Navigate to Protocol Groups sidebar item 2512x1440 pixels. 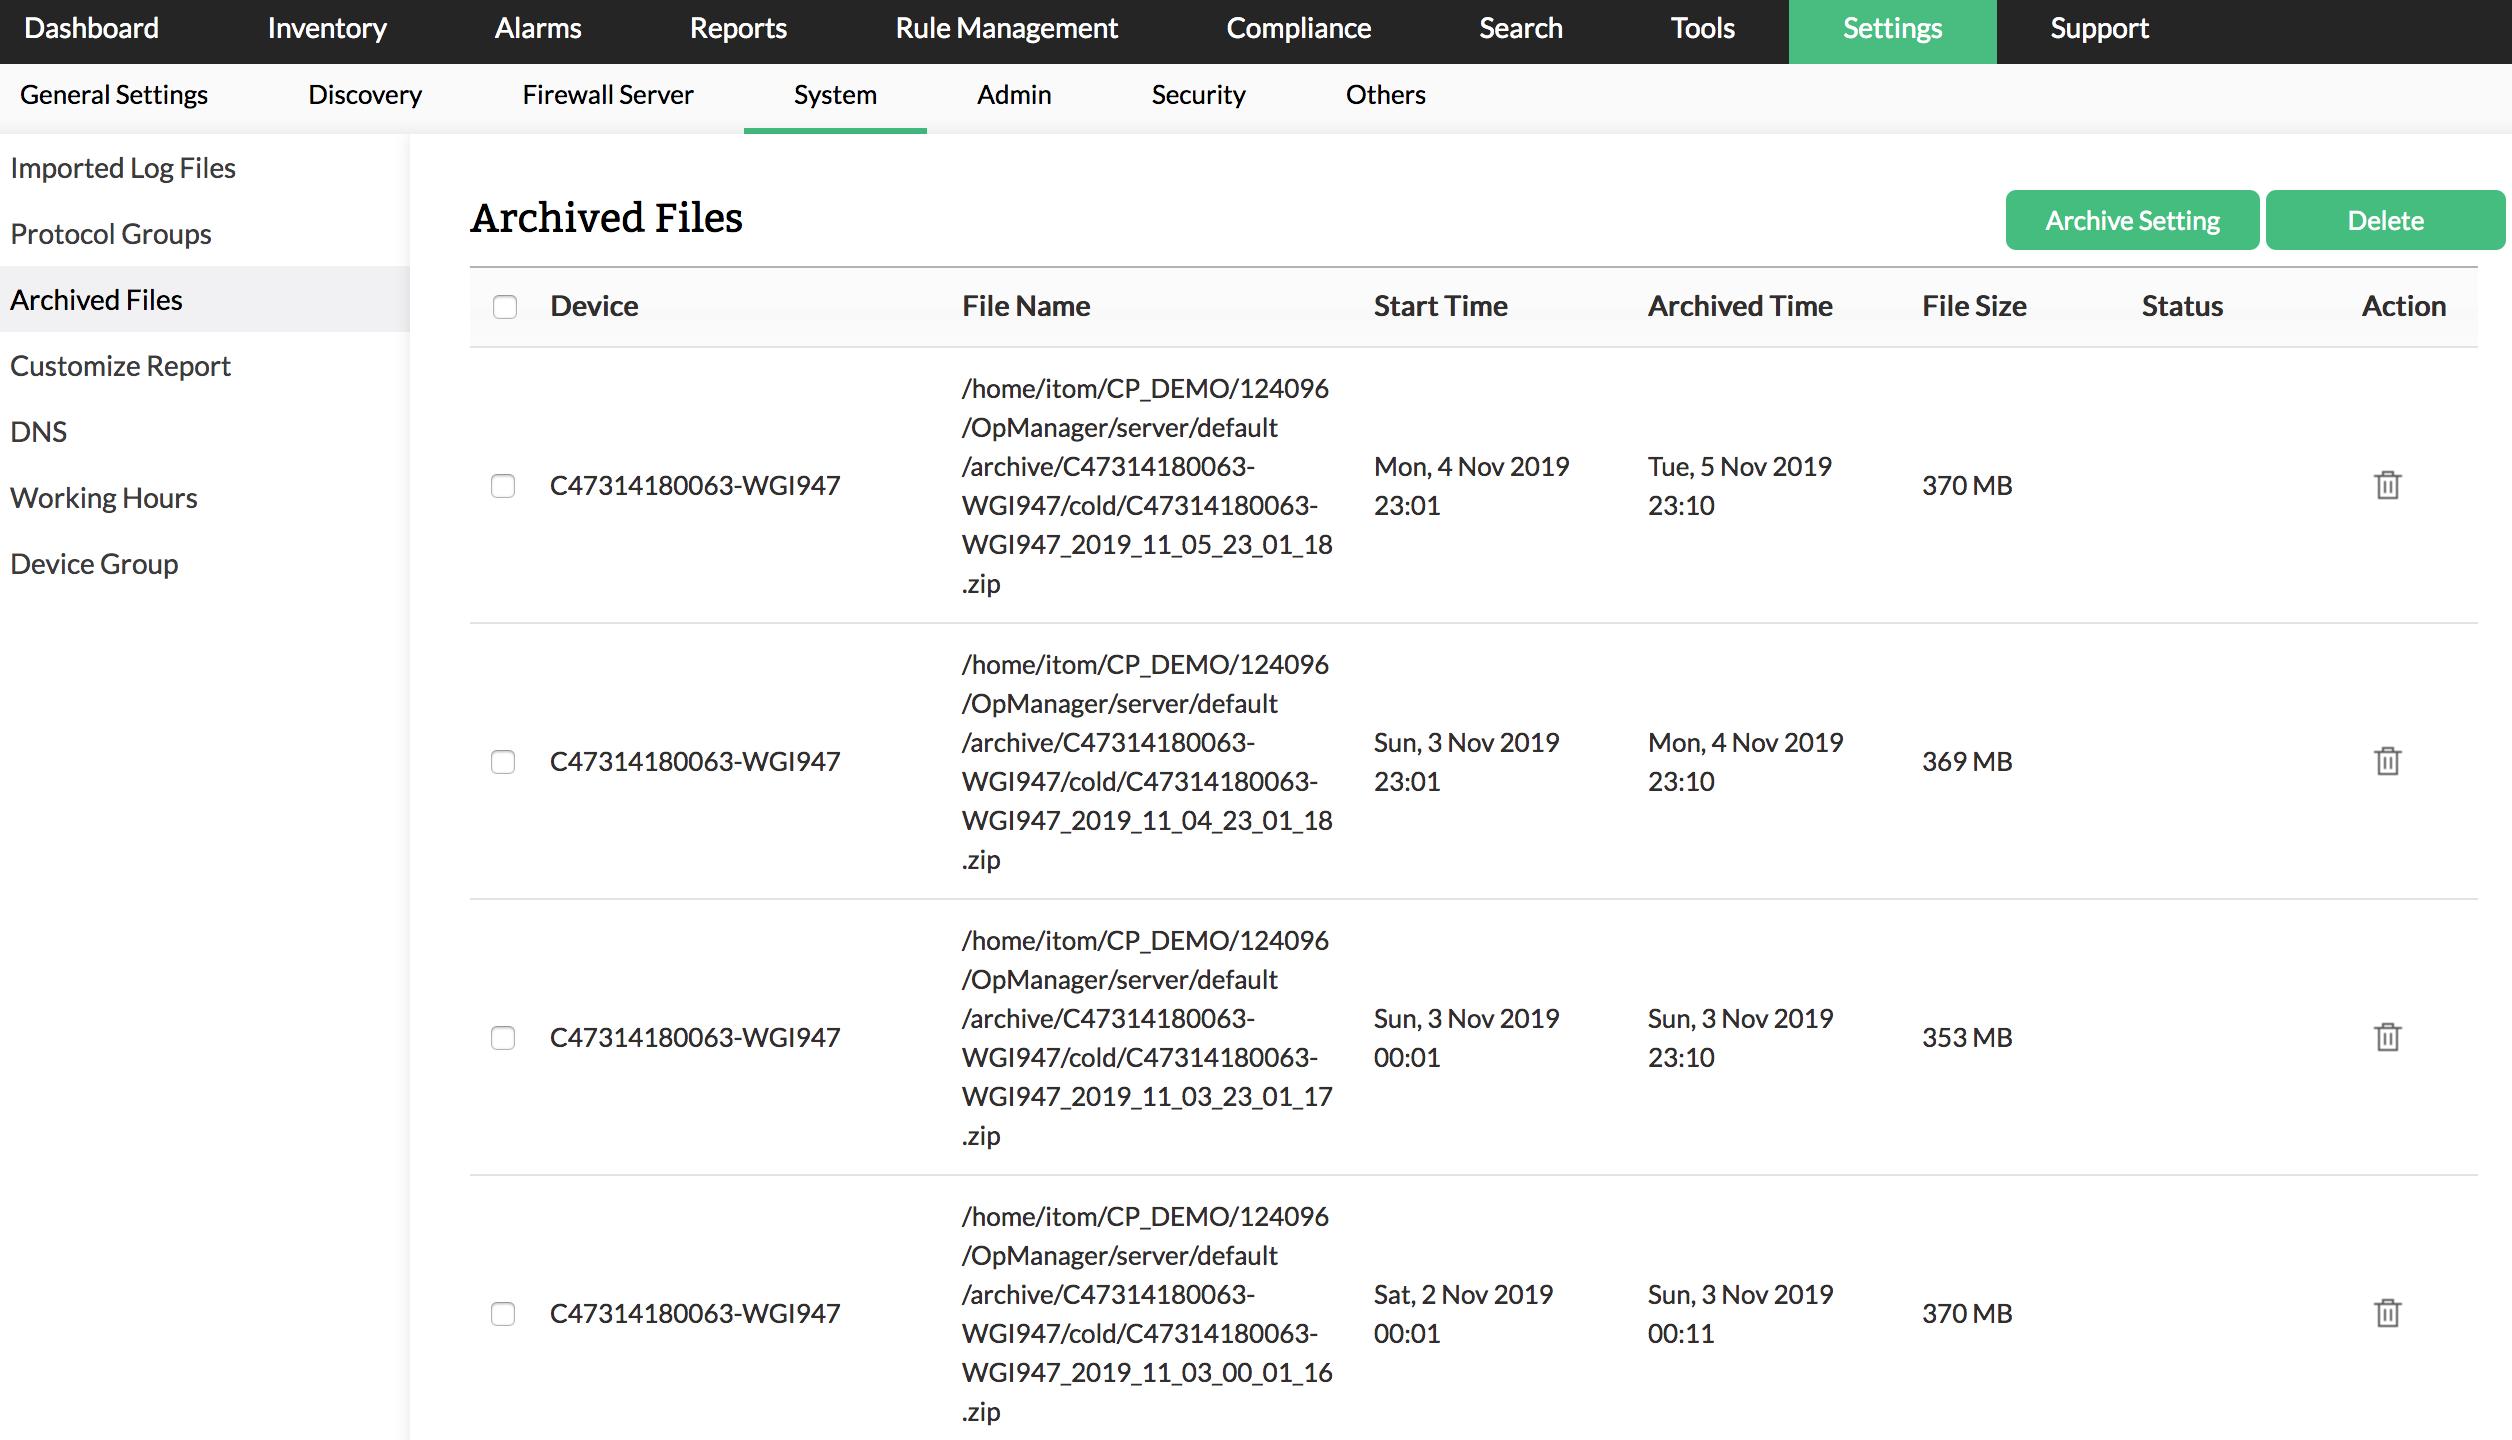(x=111, y=234)
